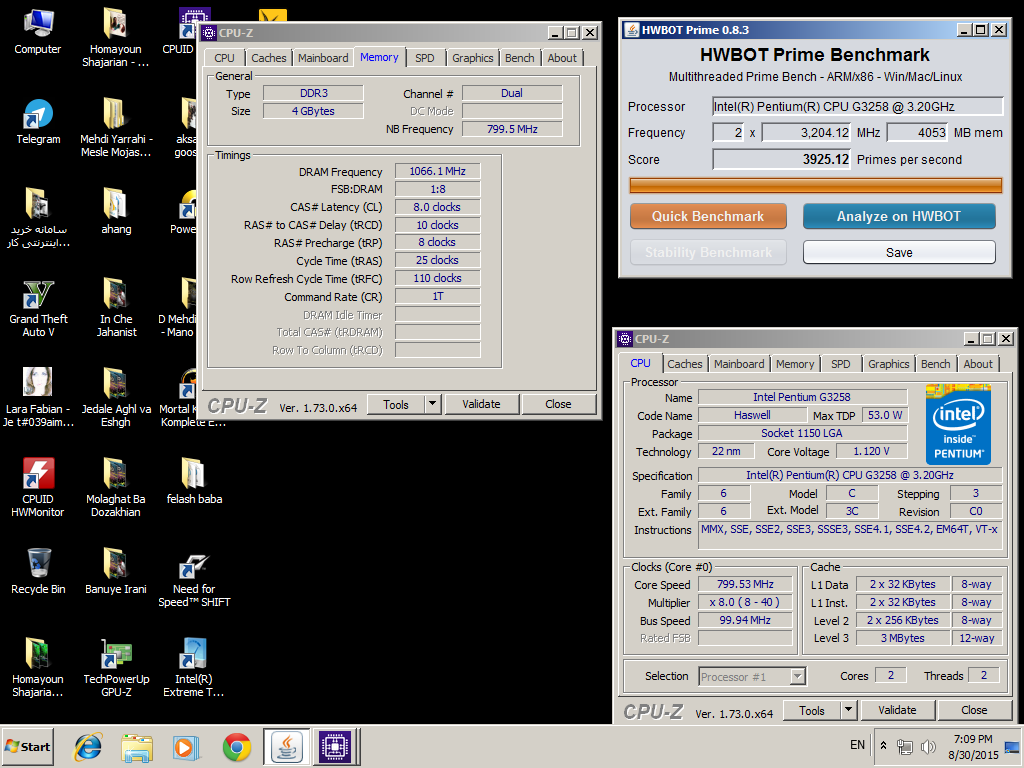Open the Jedale Aghl va Eshgh folder

pyautogui.click(x=116, y=397)
